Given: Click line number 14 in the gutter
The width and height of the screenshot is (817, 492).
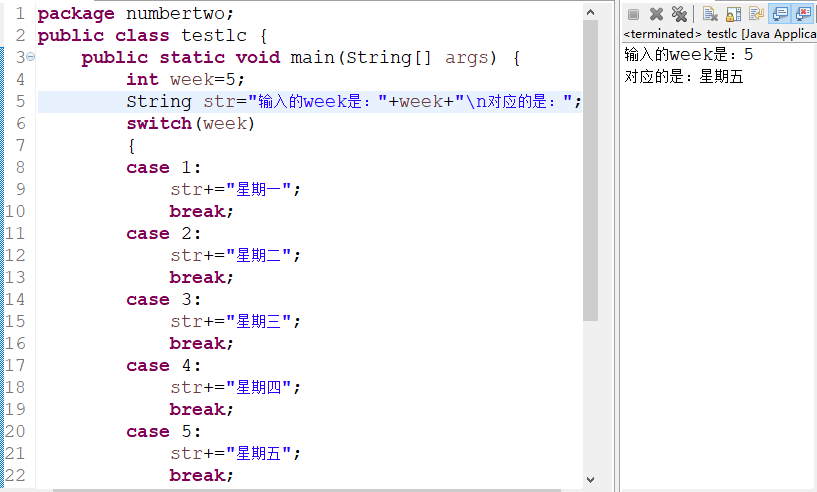Looking at the screenshot, I should tap(15, 299).
